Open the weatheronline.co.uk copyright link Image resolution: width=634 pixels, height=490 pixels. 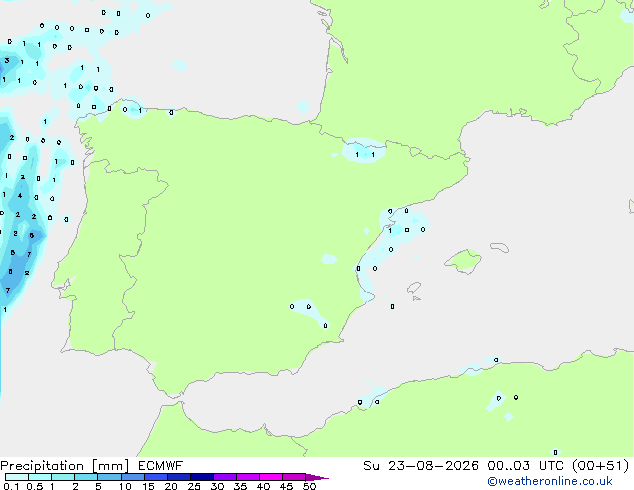coord(550,481)
